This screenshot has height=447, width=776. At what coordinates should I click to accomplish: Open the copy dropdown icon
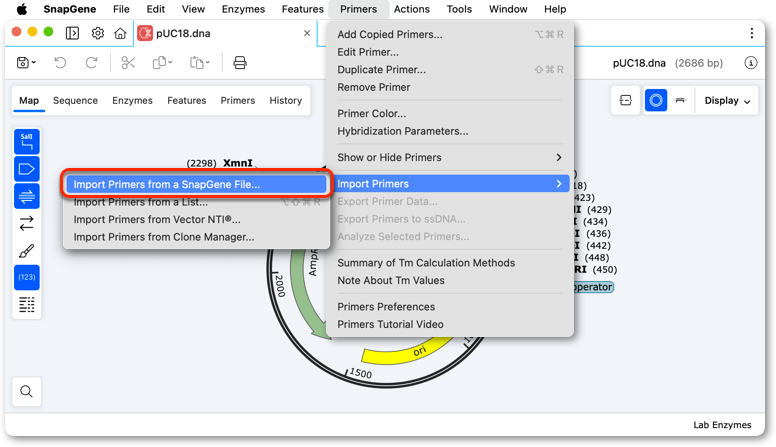pyautogui.click(x=162, y=62)
